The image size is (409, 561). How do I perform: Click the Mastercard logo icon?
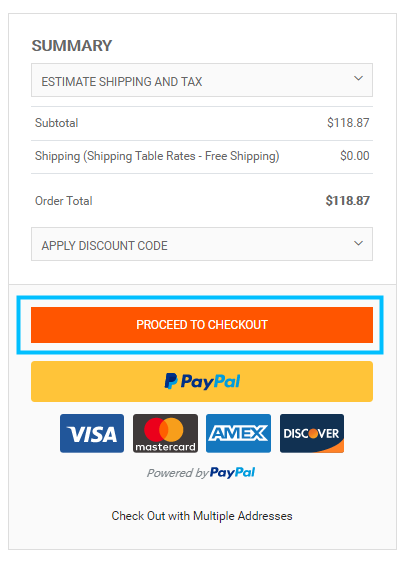point(165,433)
